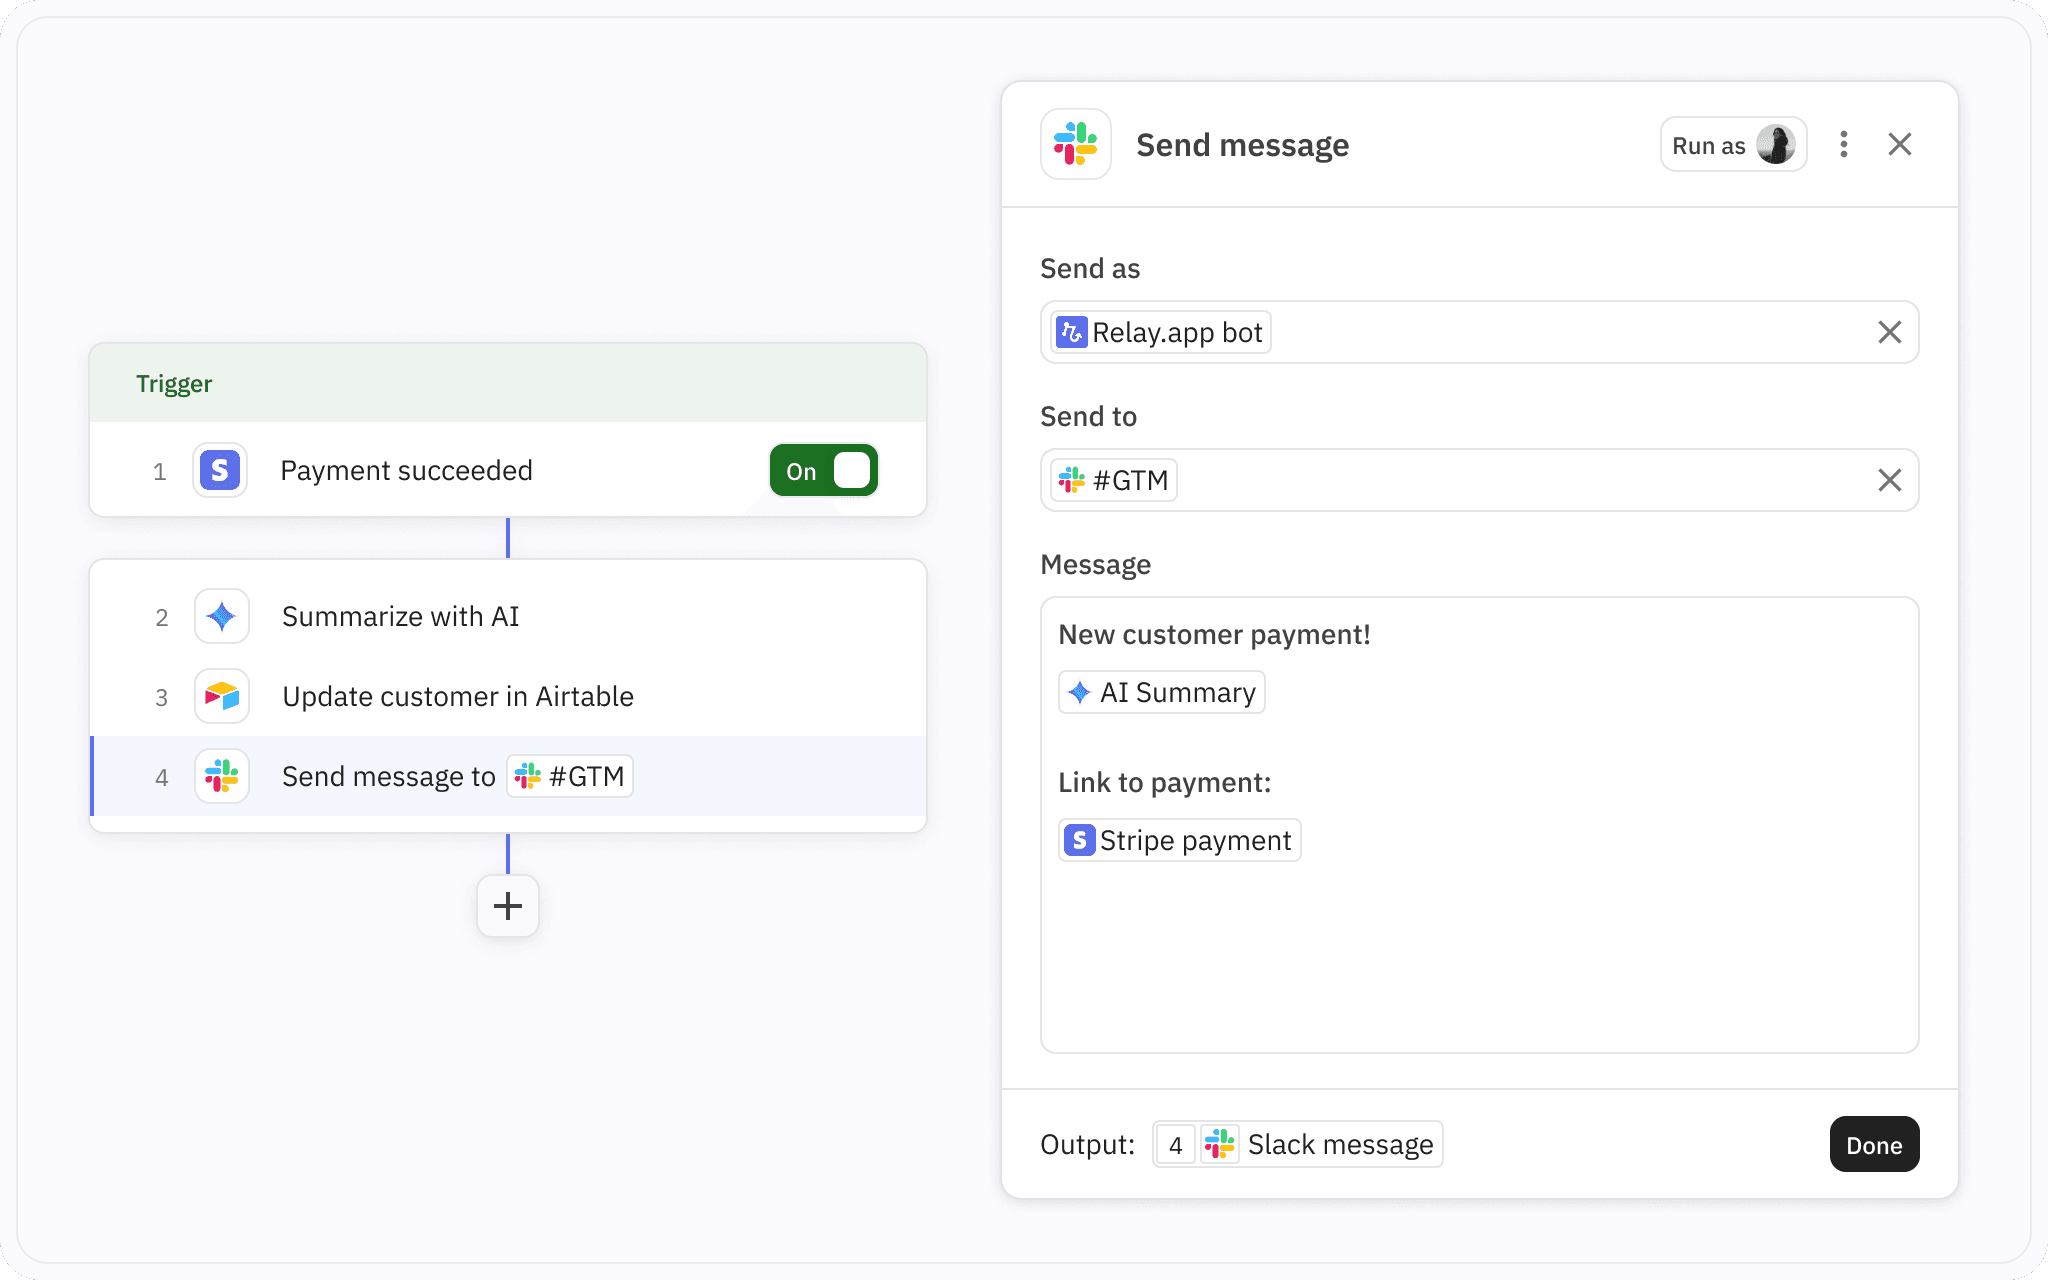Select Update customer in Airtable step
This screenshot has width=2048, height=1280.
pos(457,696)
